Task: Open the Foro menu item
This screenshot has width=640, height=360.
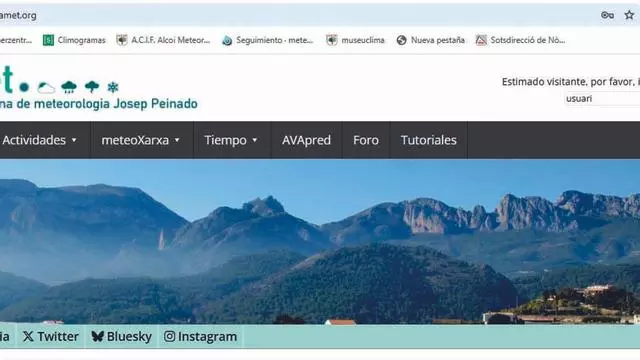Action: tap(366, 140)
